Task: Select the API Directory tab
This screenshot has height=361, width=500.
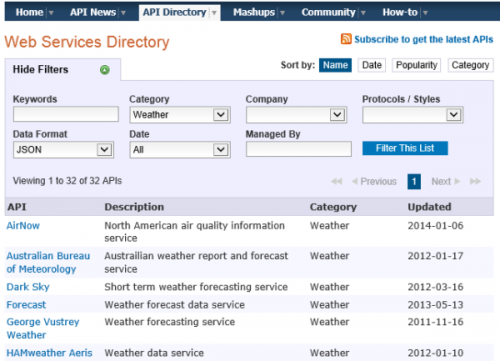Action: tap(175, 12)
